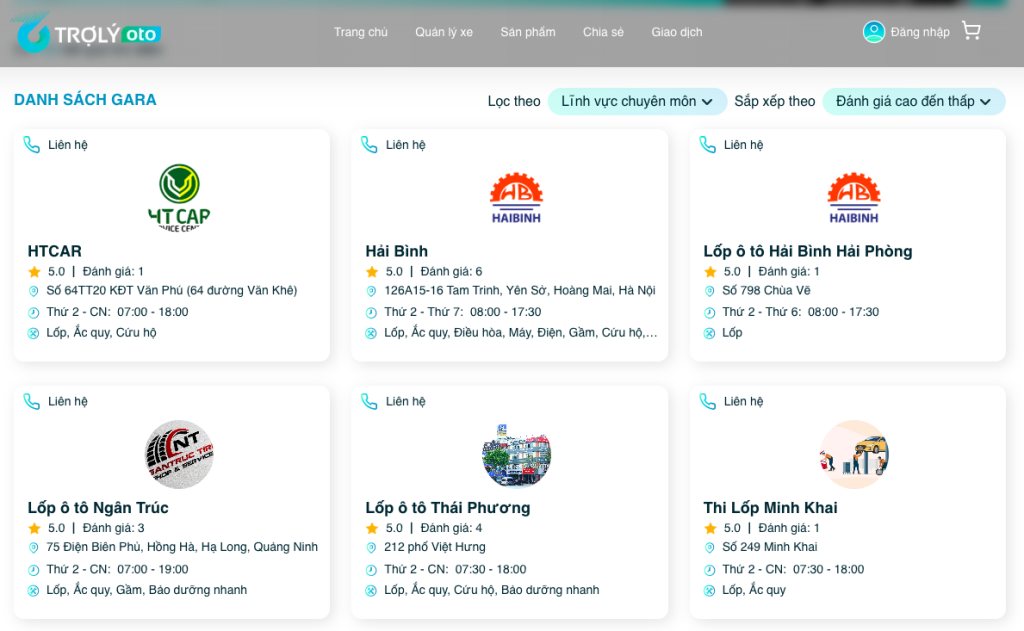The width and height of the screenshot is (1024, 631).
Task: Open the Chia sẻ menu
Action: 603,32
